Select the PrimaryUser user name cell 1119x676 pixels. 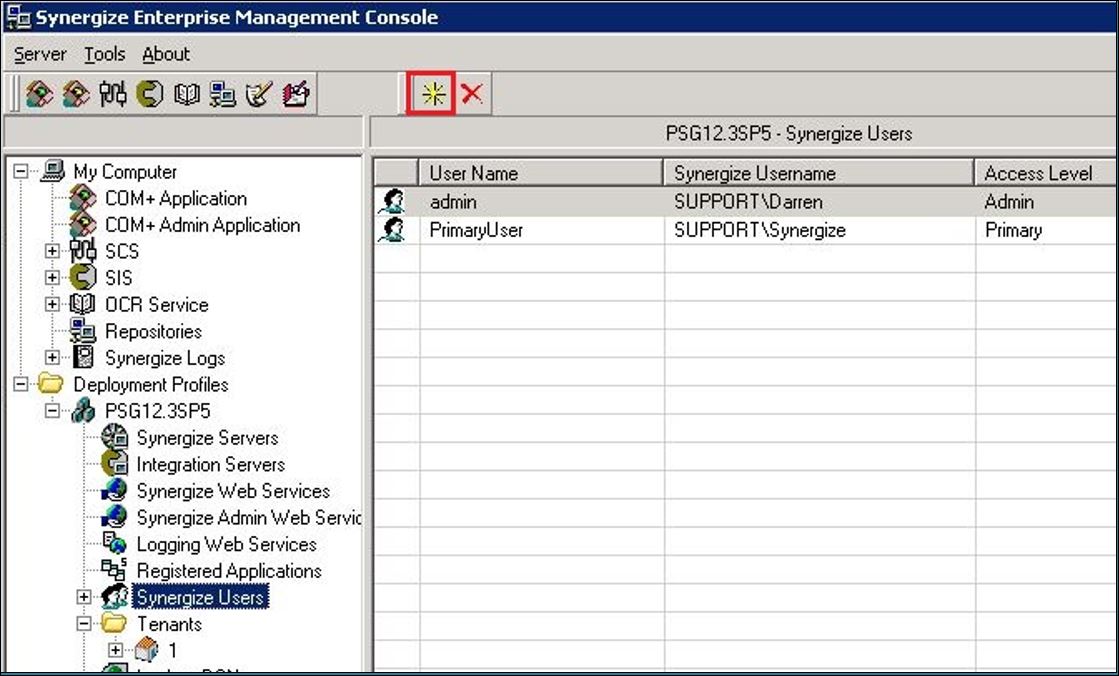click(541, 230)
